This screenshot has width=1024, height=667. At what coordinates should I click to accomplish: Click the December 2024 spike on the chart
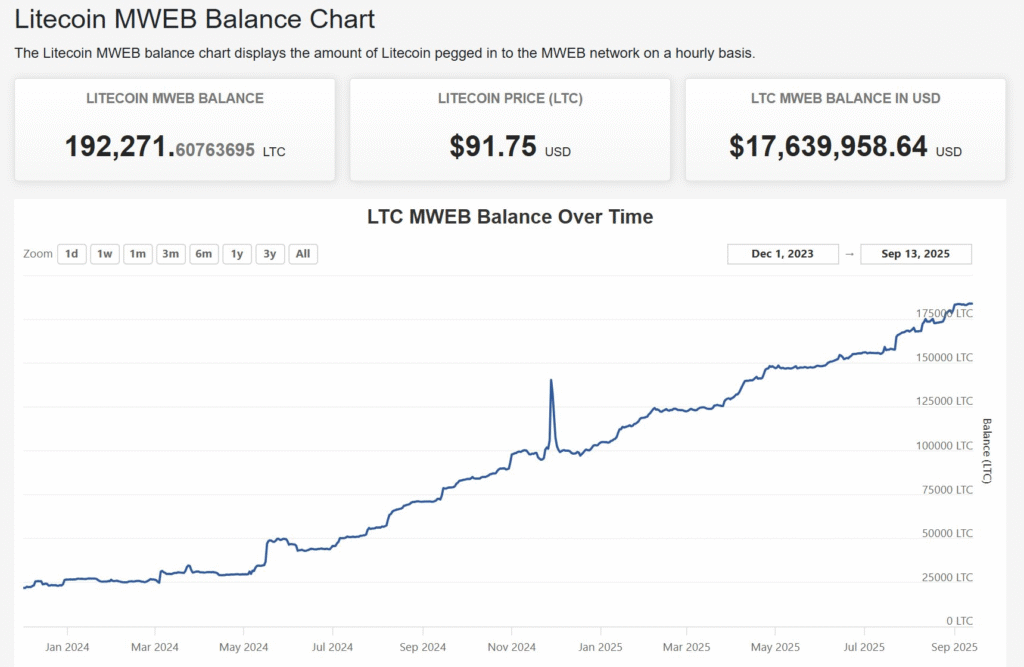pyautogui.click(x=552, y=382)
